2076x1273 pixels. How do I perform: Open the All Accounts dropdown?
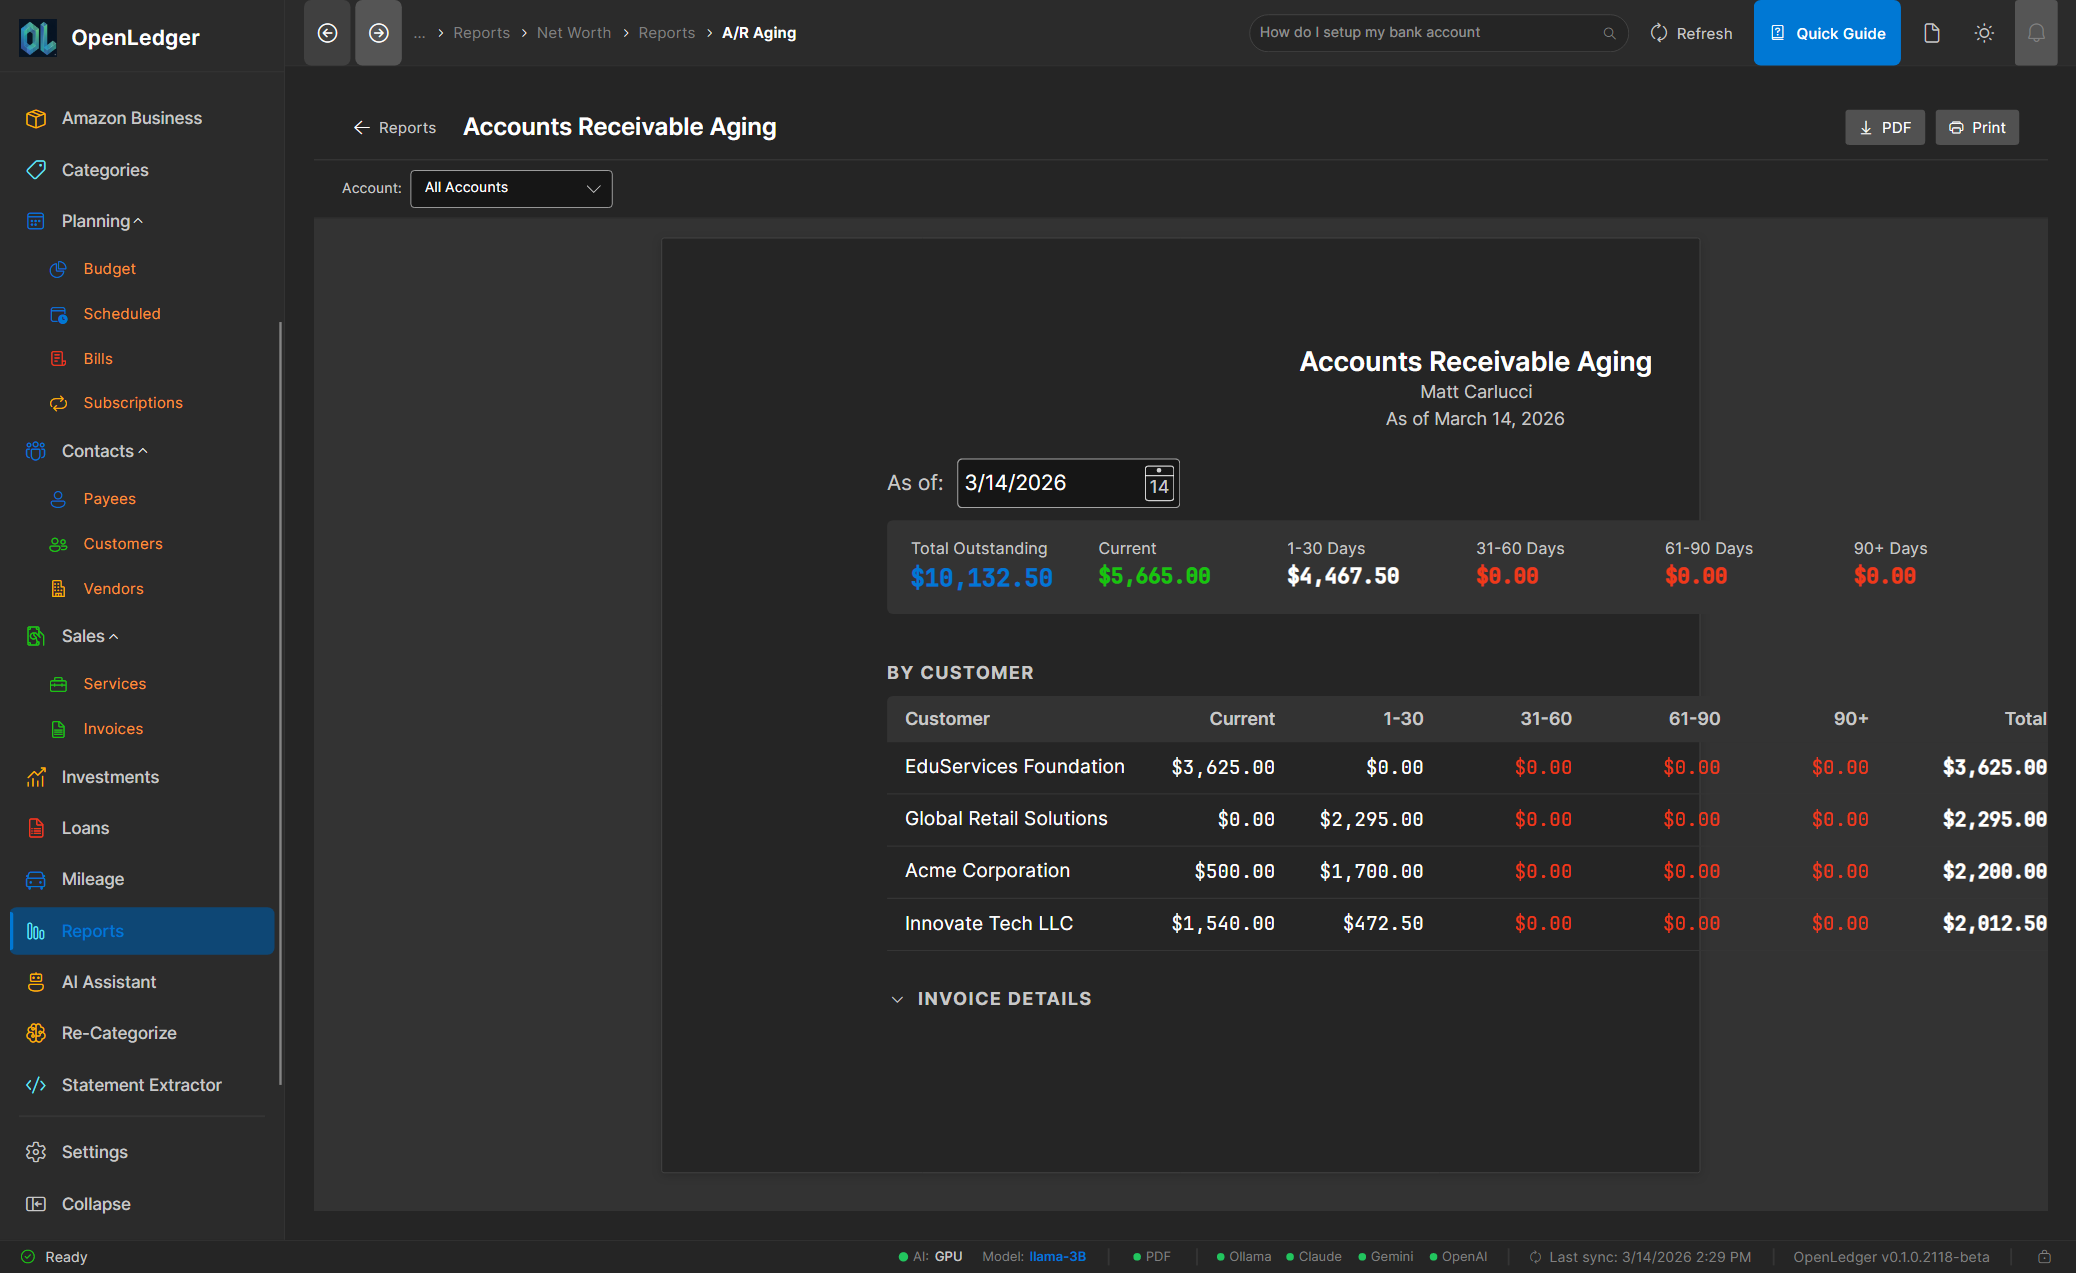(x=511, y=188)
